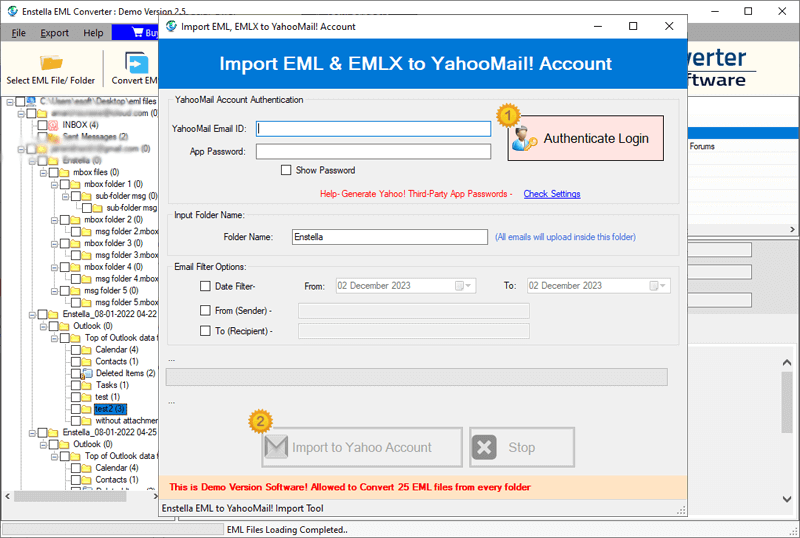Image resolution: width=800 pixels, height=538 pixels.
Task: Collapse the Enstella_08-01-2022 04-22 node
Action: (x=32, y=314)
